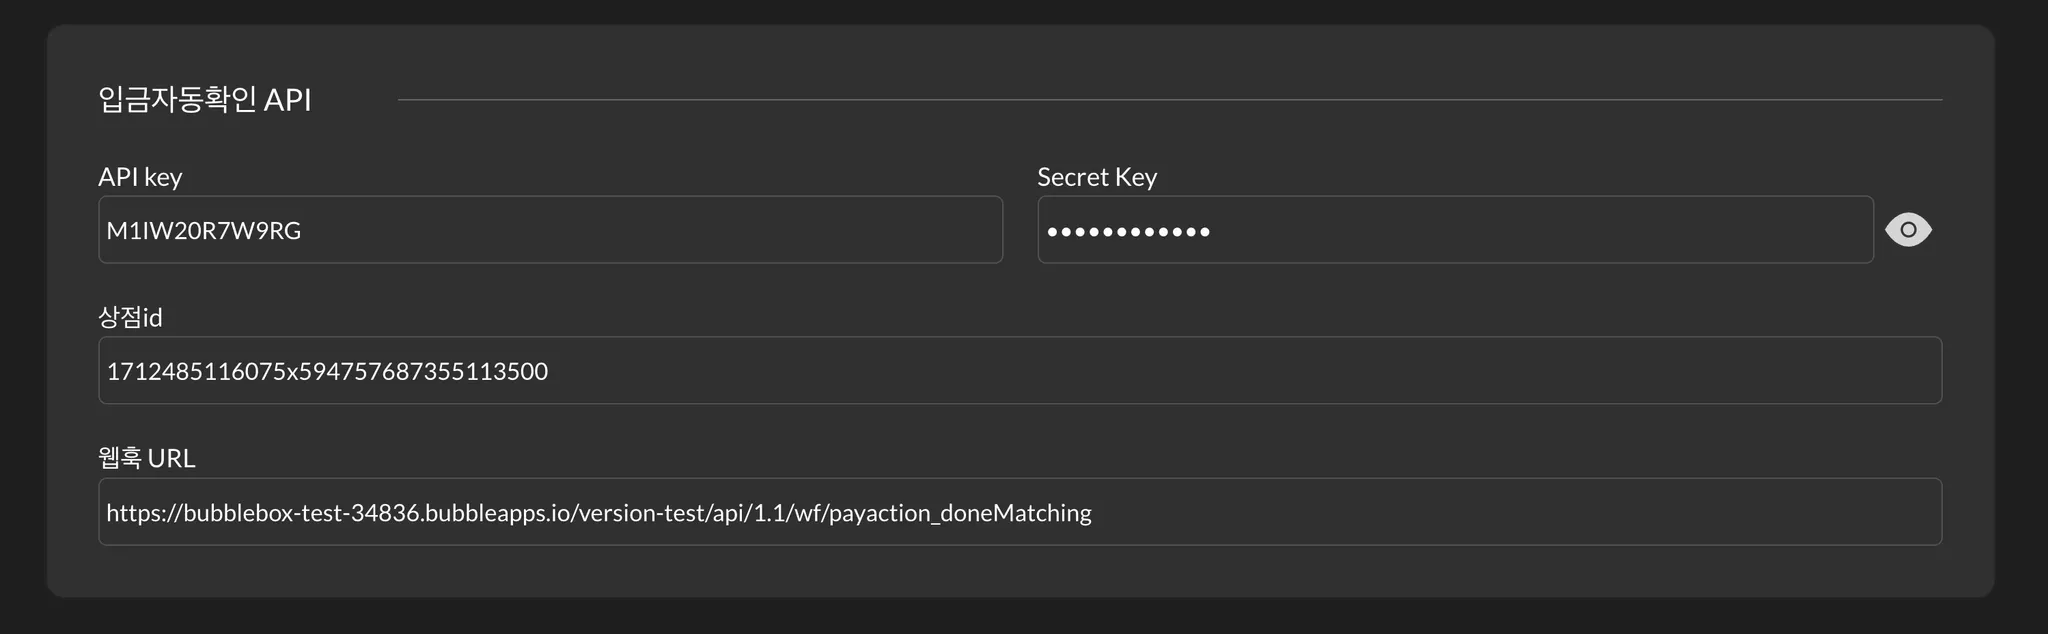The image size is (2048, 634).
Task: Click the "웹훅 URL" field label
Action: (147, 458)
